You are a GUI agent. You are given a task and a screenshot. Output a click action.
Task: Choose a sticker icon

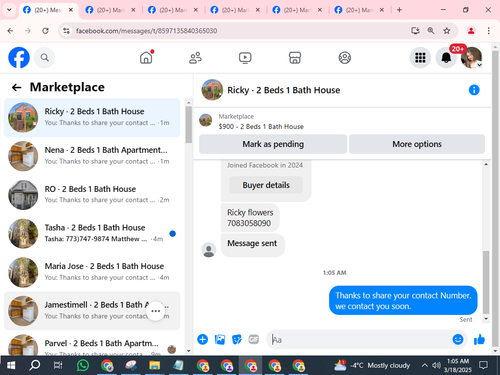point(237,339)
